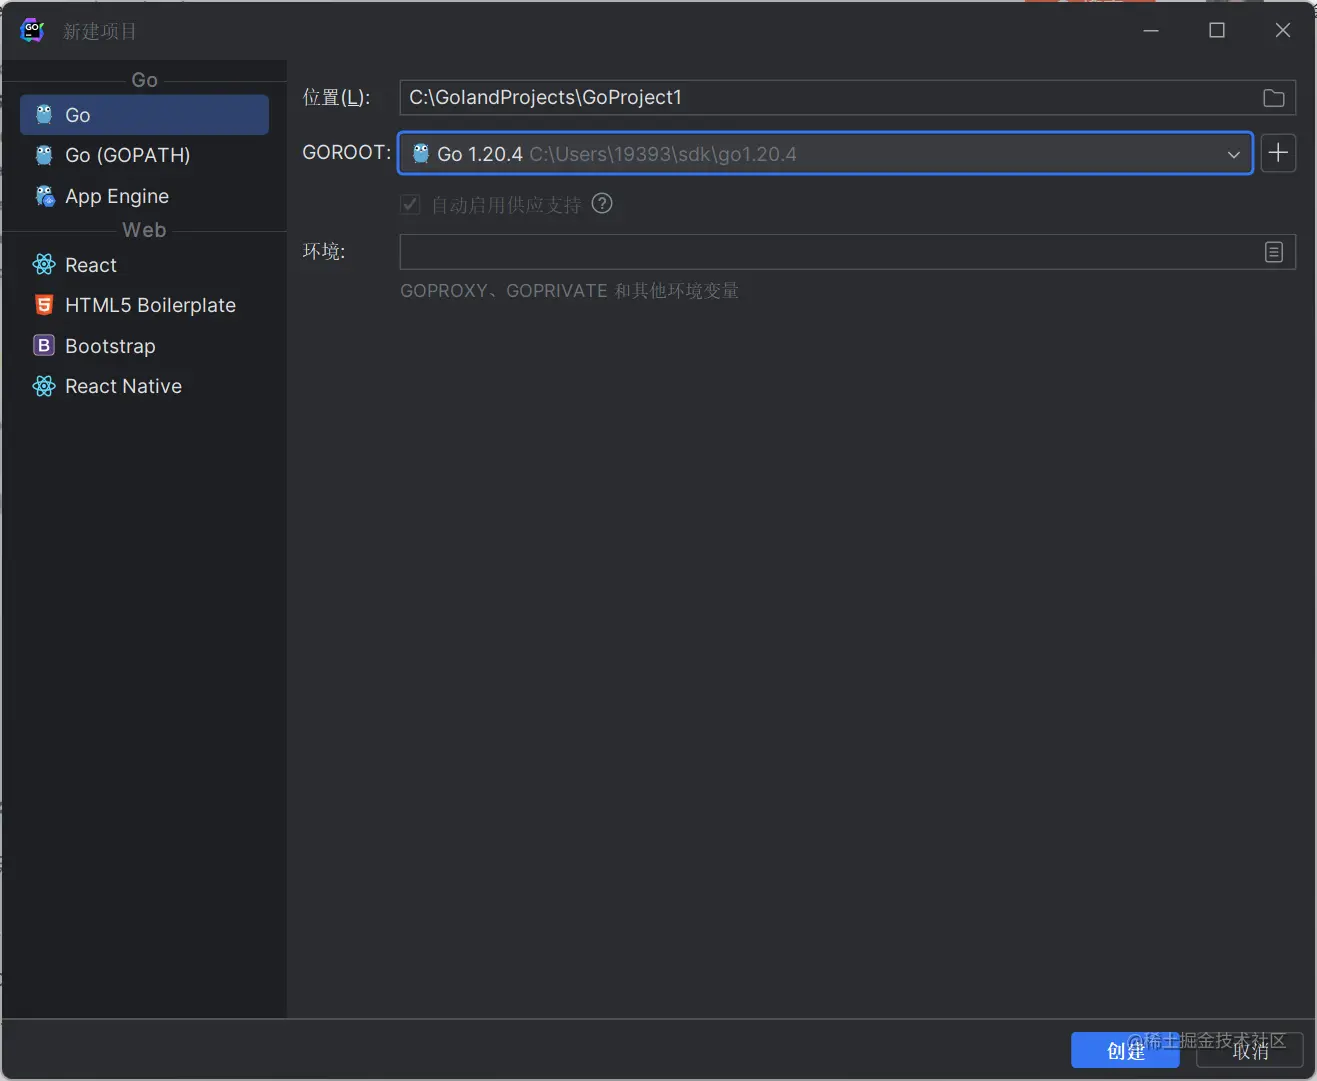Click the 取消 button
The image size is (1317, 1081).
[1250, 1050]
